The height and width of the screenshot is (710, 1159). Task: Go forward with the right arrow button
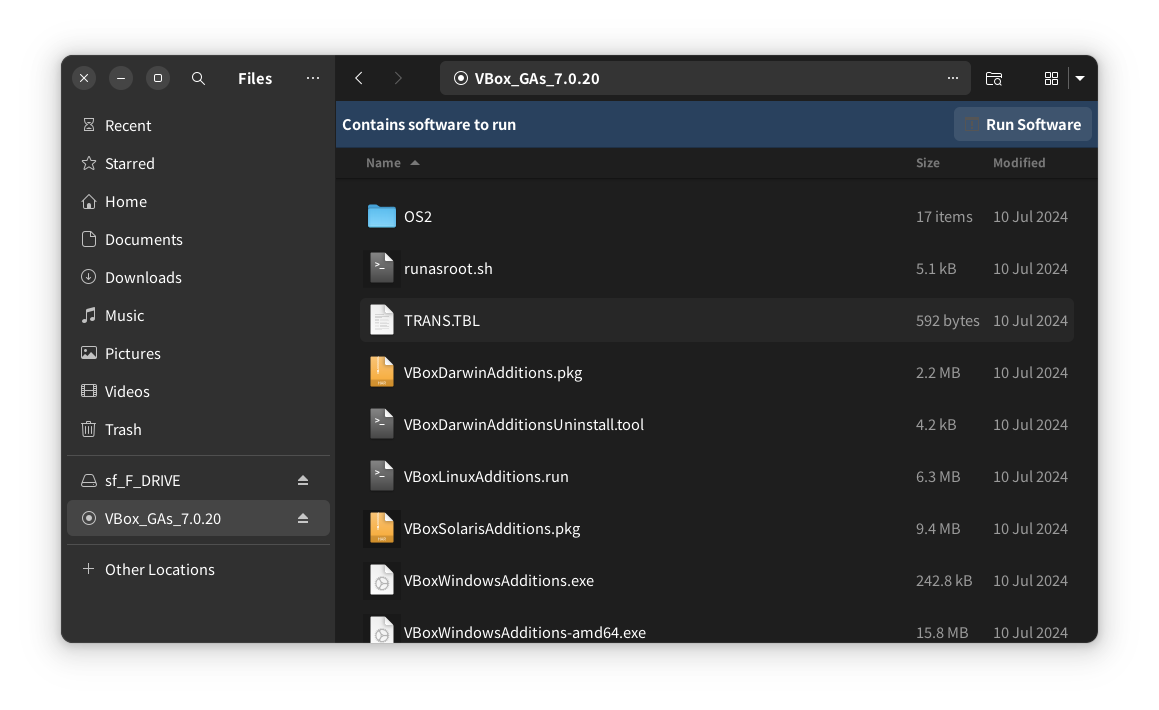tap(398, 78)
